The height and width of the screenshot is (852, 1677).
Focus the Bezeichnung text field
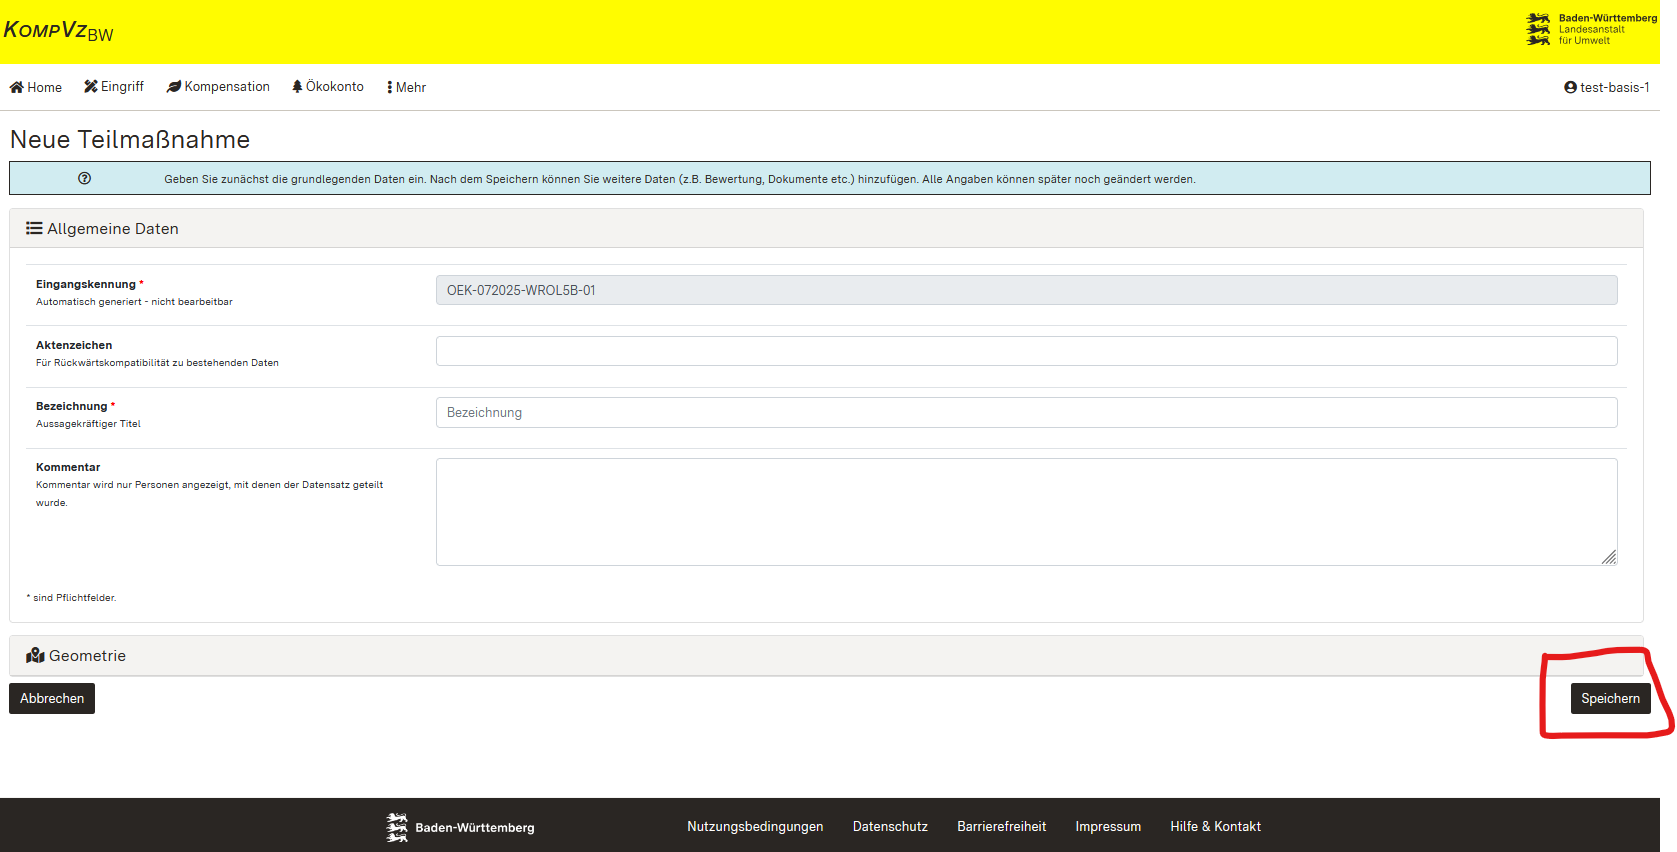coord(1026,413)
